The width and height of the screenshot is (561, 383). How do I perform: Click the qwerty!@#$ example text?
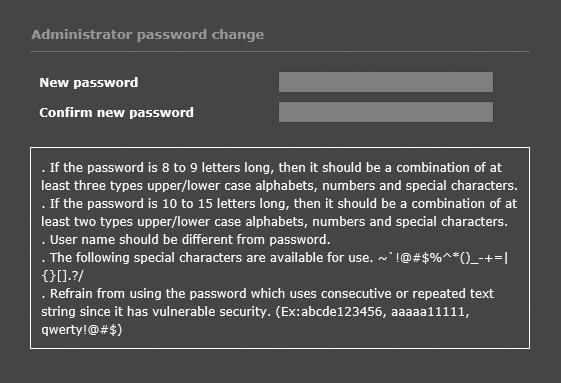coord(79,330)
